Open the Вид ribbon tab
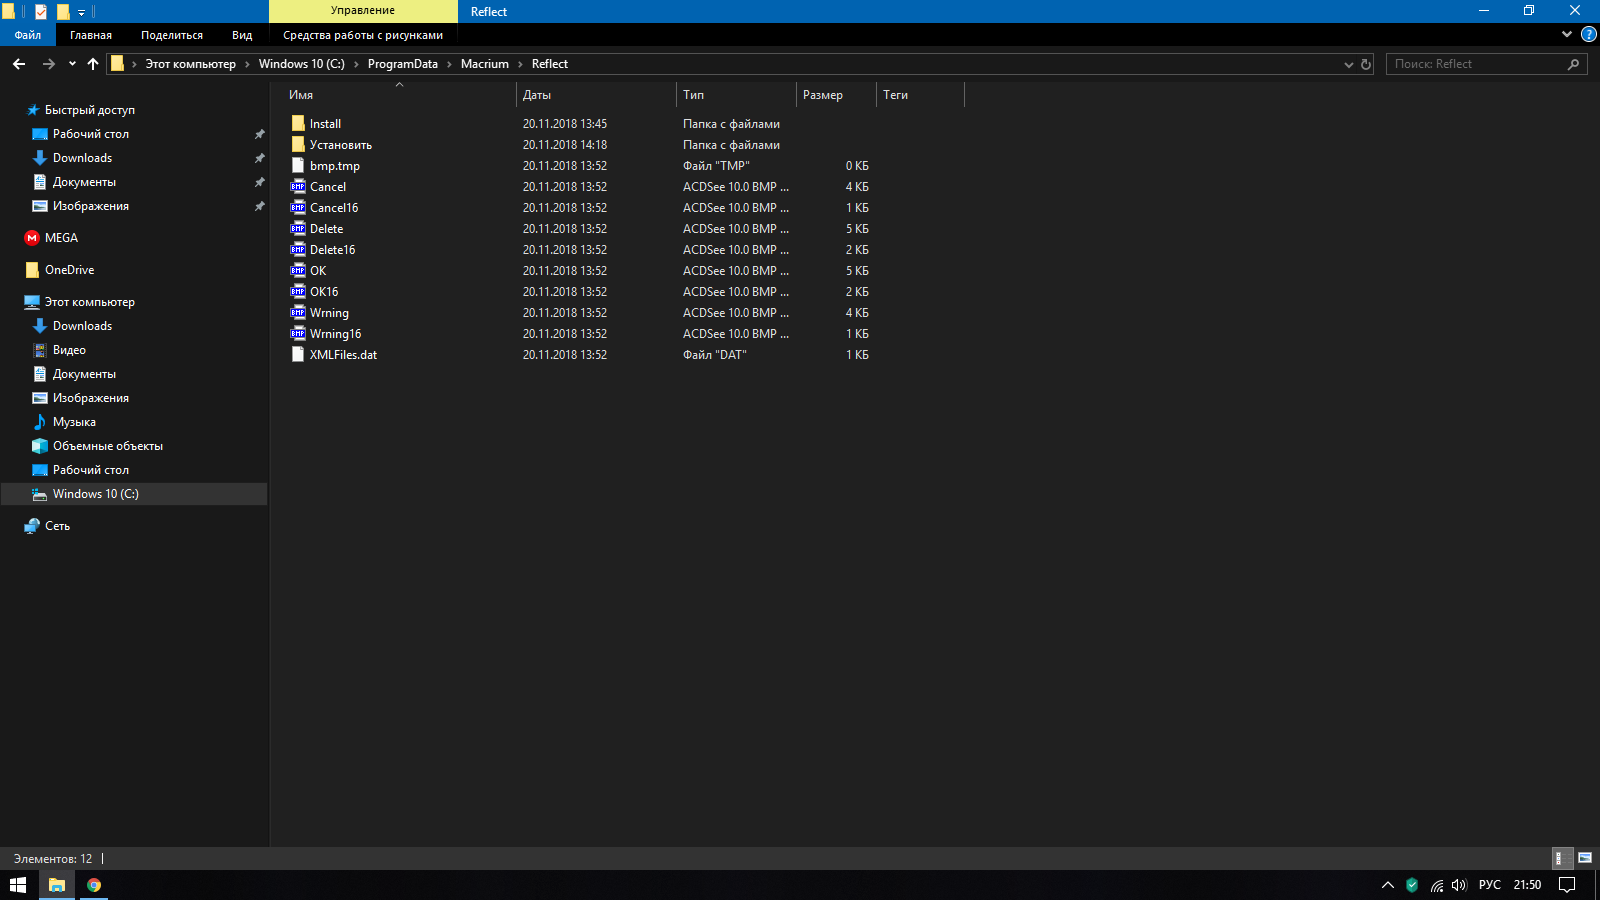Screen dimensions: 1600x900 [242, 35]
